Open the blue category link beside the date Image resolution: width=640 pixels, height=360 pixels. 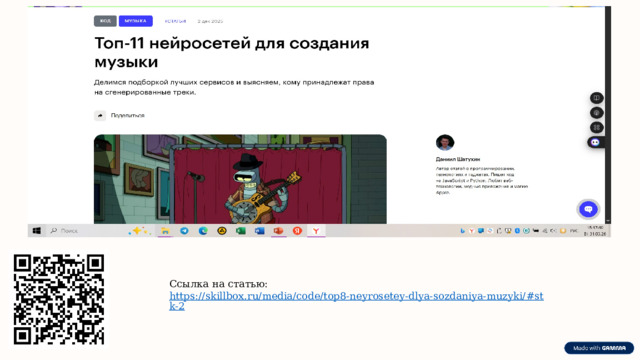(x=176, y=21)
